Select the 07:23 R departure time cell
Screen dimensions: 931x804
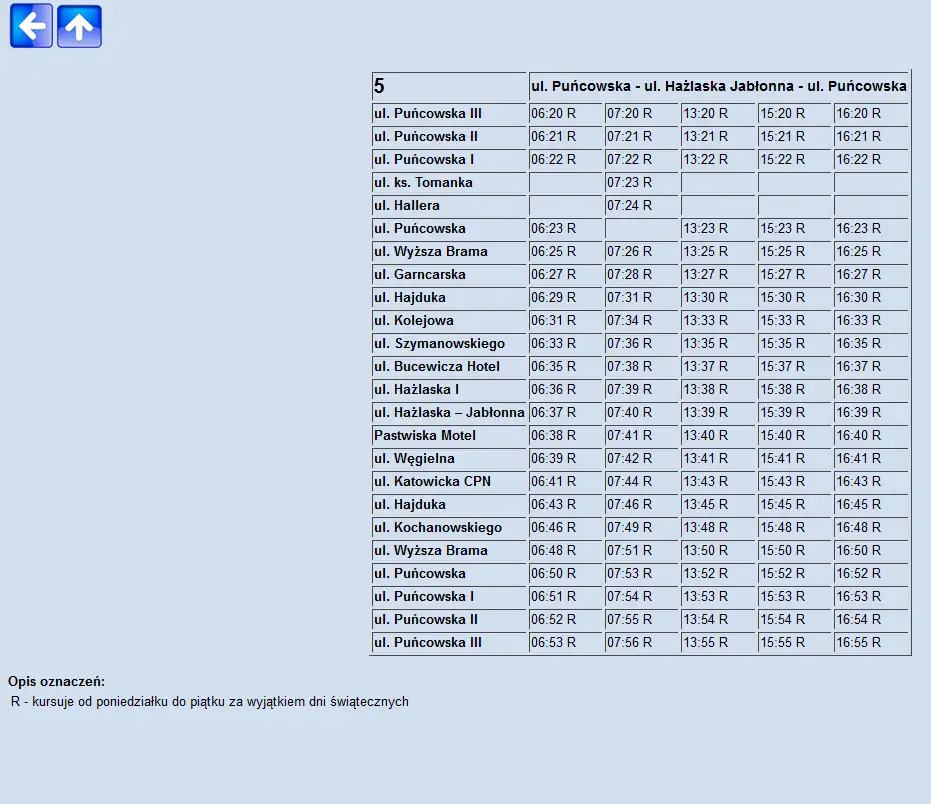[630, 183]
